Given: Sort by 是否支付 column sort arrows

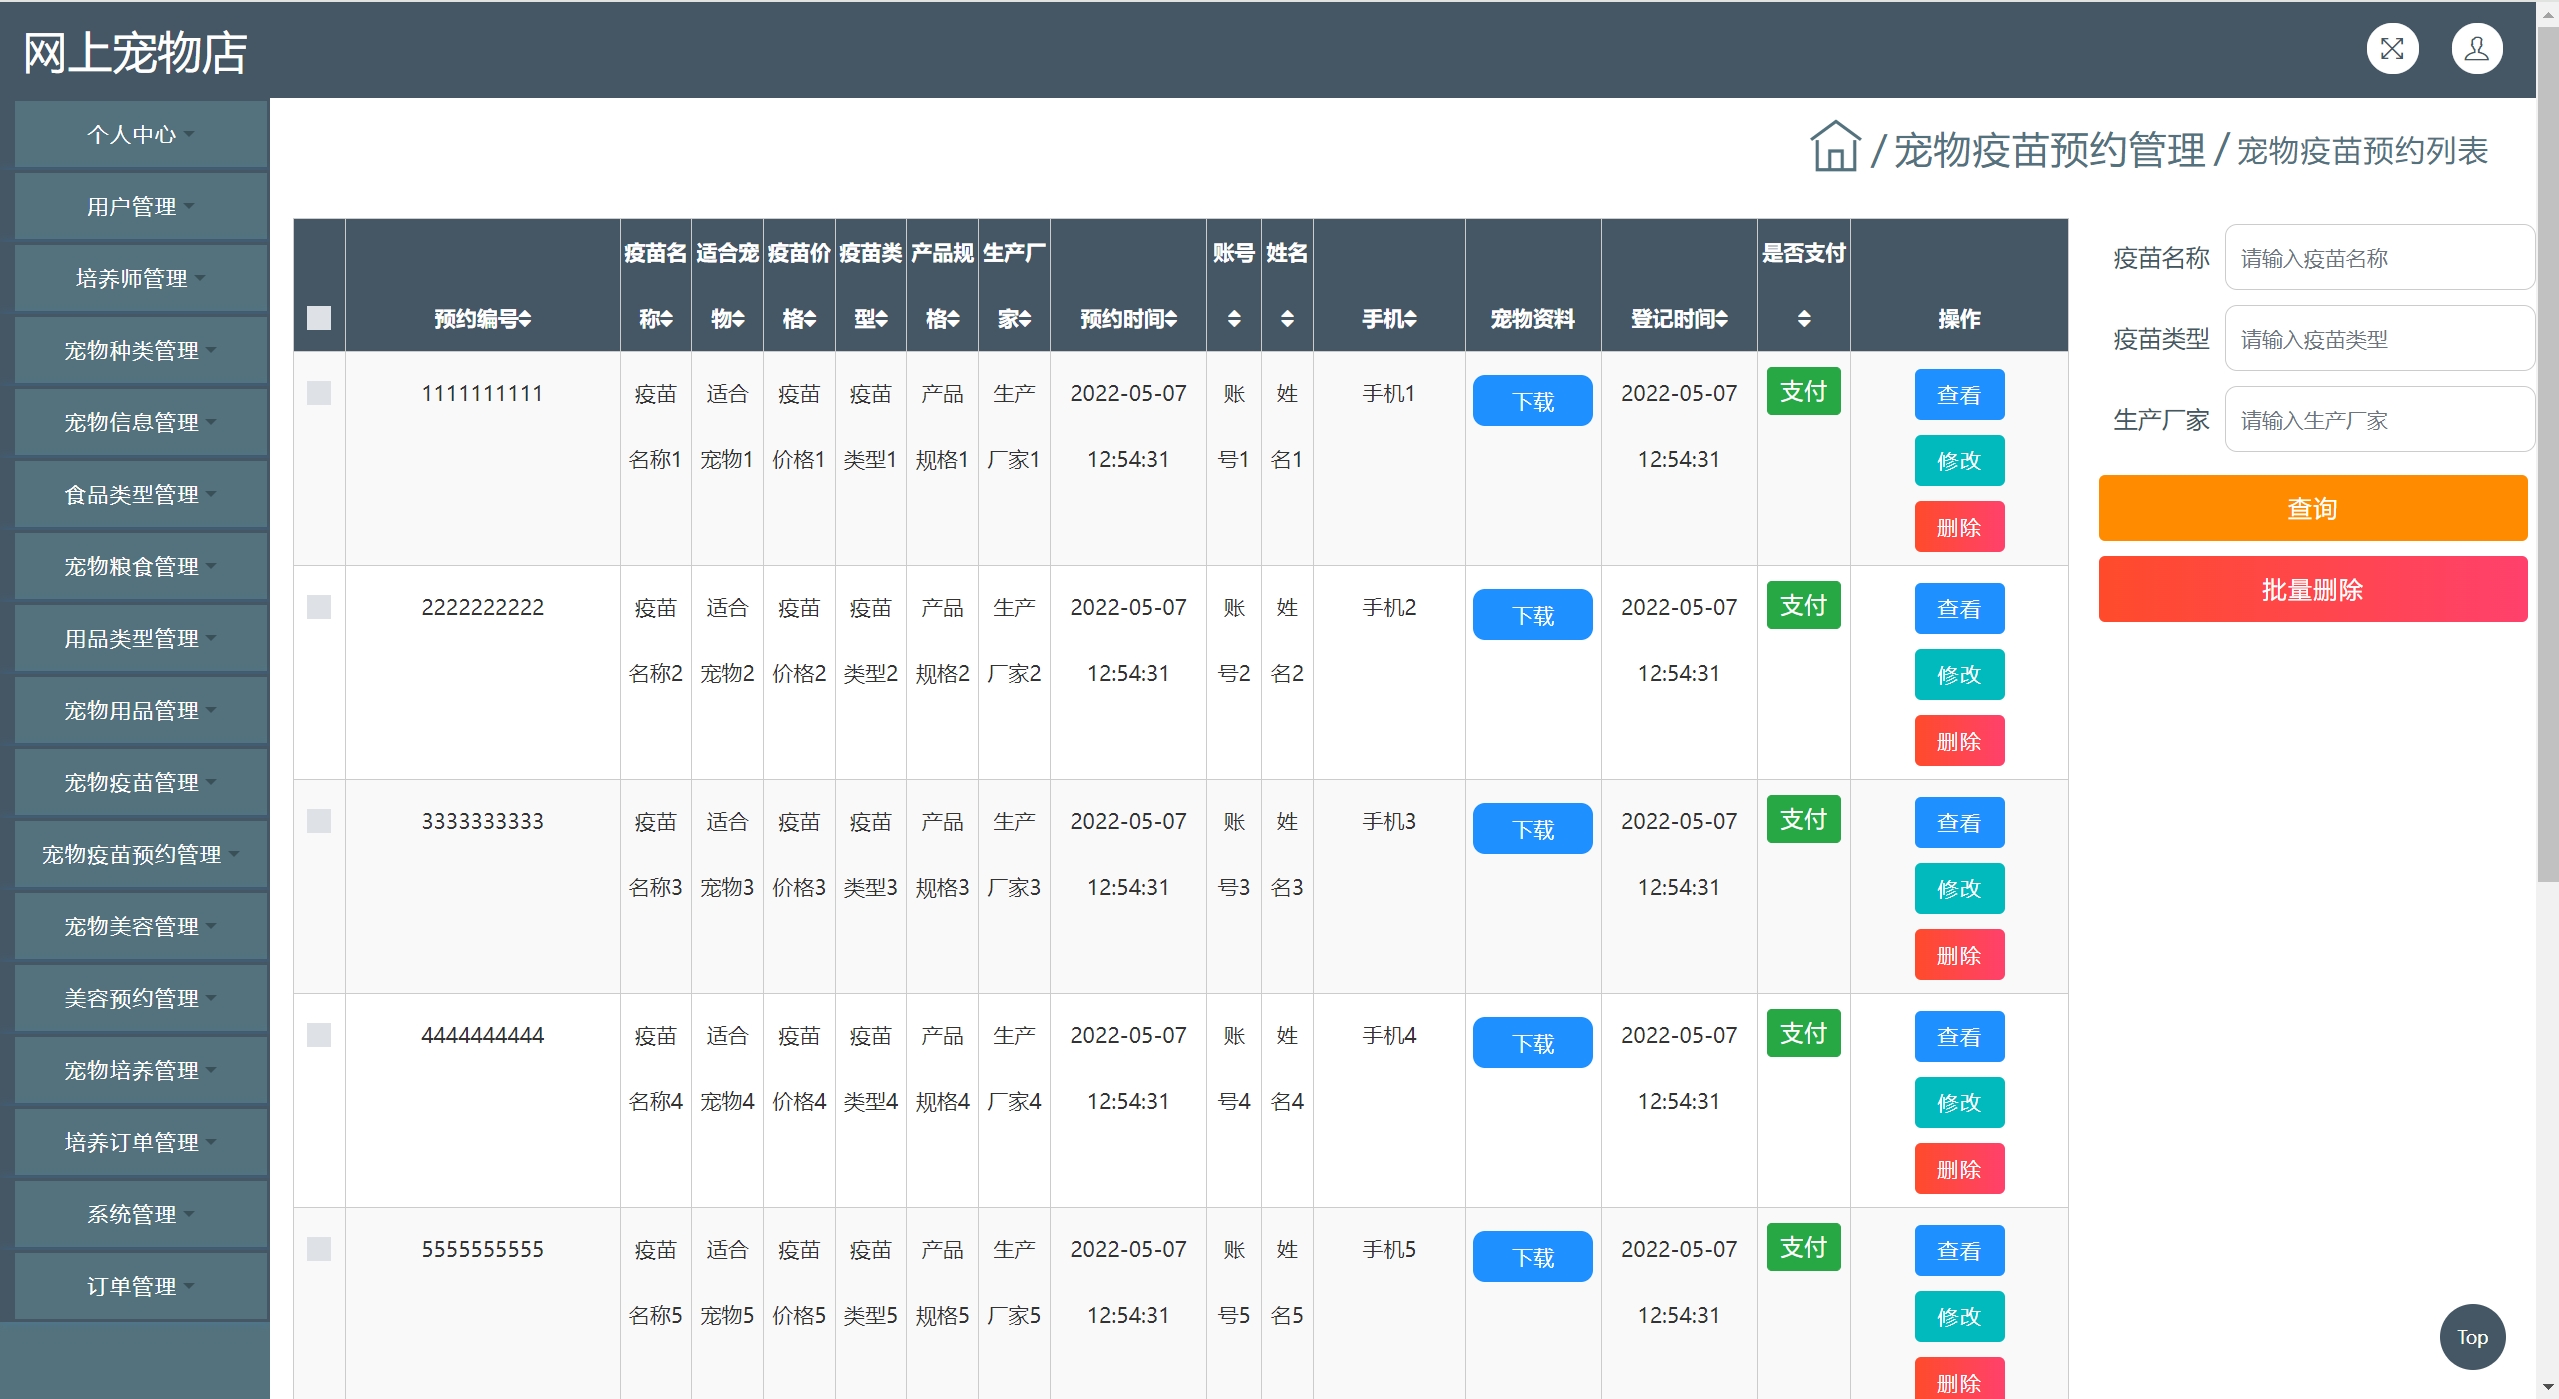Looking at the screenshot, I should pyautogui.click(x=1803, y=319).
